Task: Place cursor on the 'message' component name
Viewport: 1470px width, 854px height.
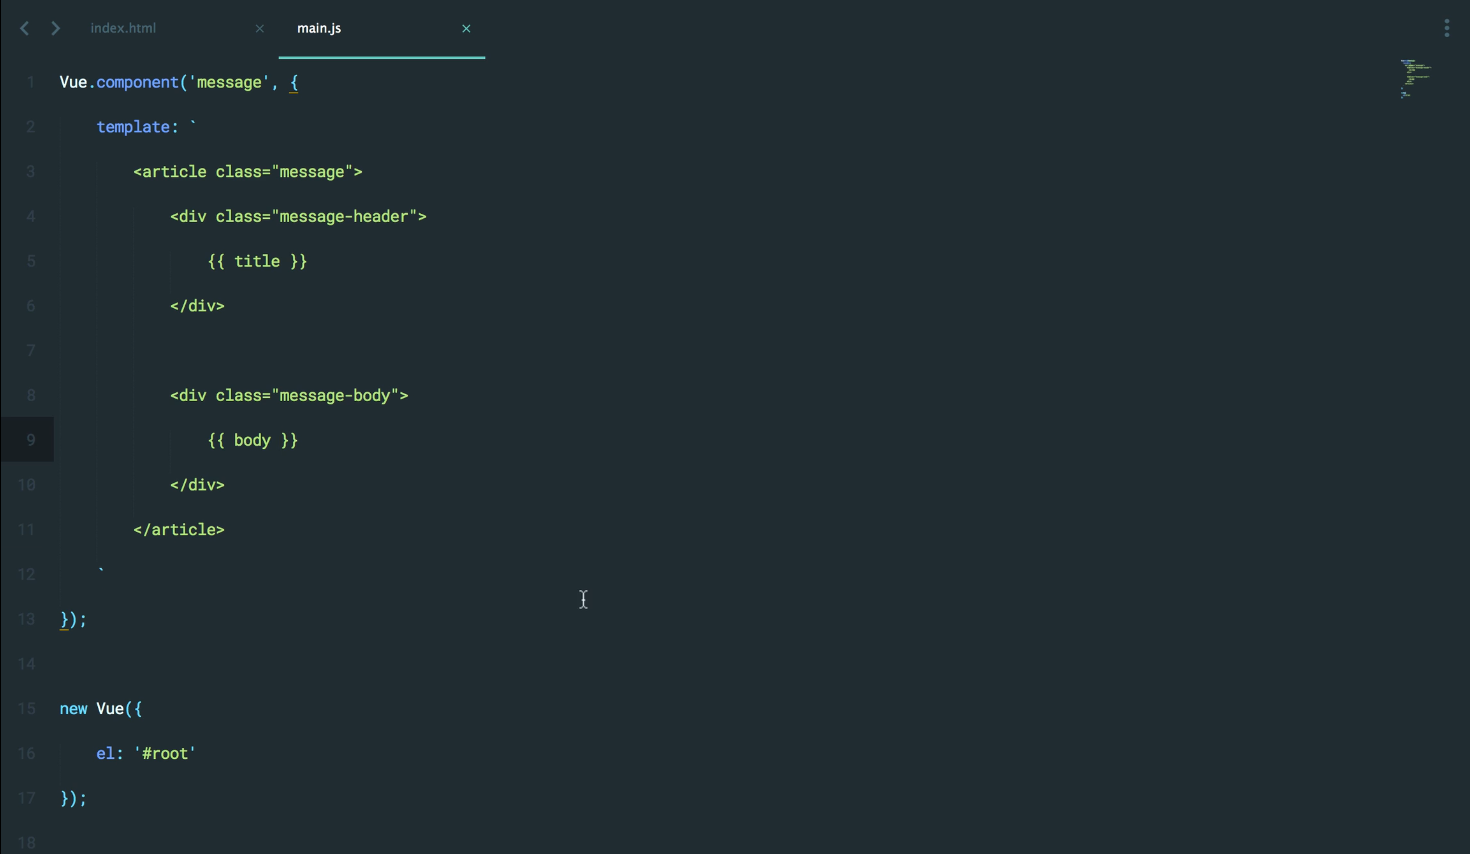Action: pos(229,83)
